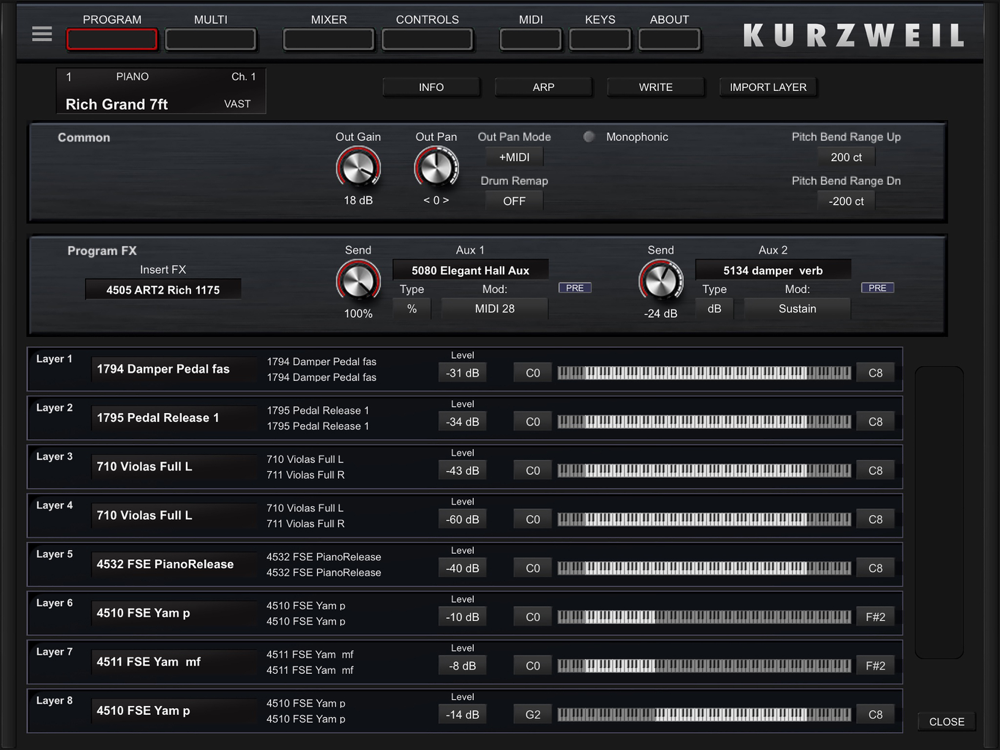Click Layer 6 keyboard range strip

(704, 617)
